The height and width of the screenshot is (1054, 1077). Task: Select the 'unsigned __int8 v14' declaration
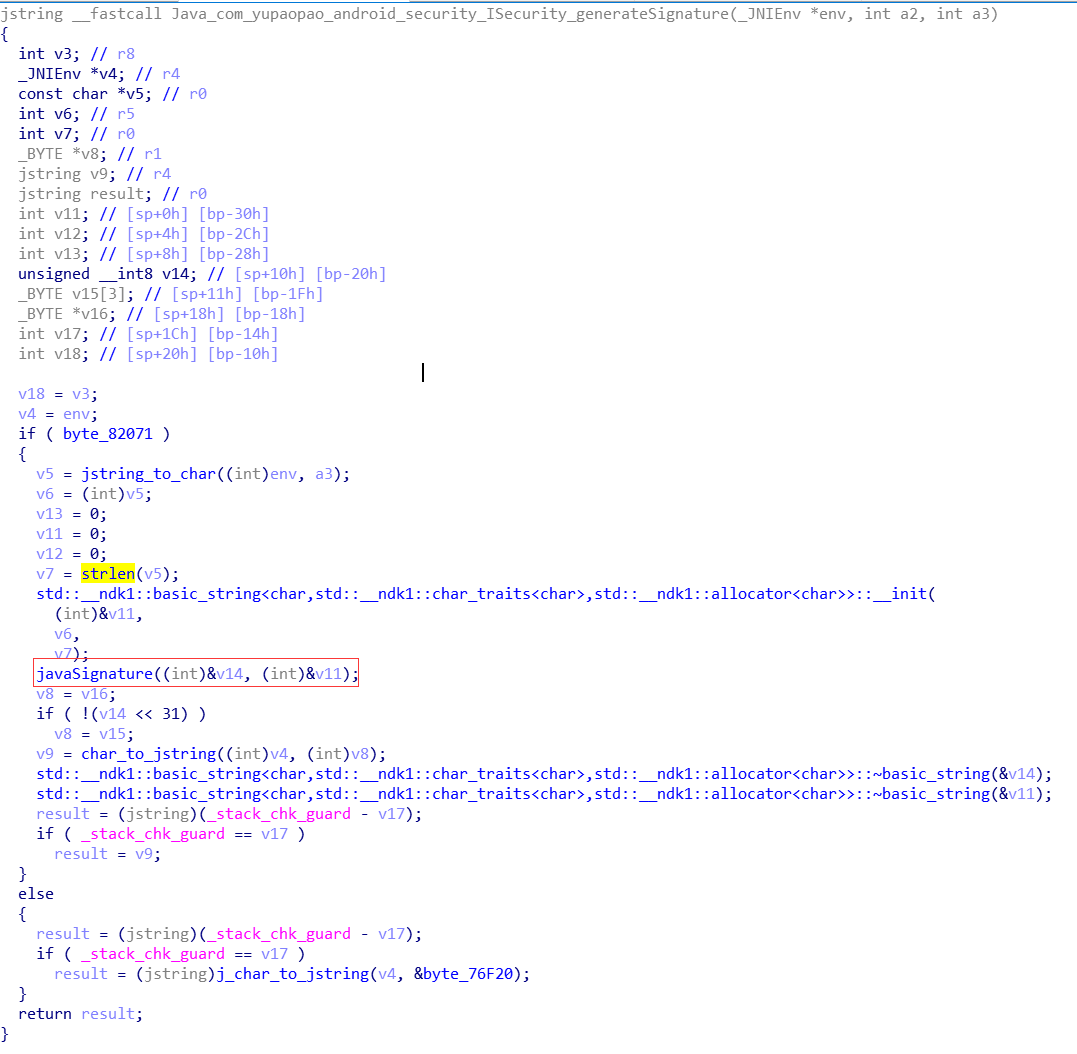tap(100, 274)
